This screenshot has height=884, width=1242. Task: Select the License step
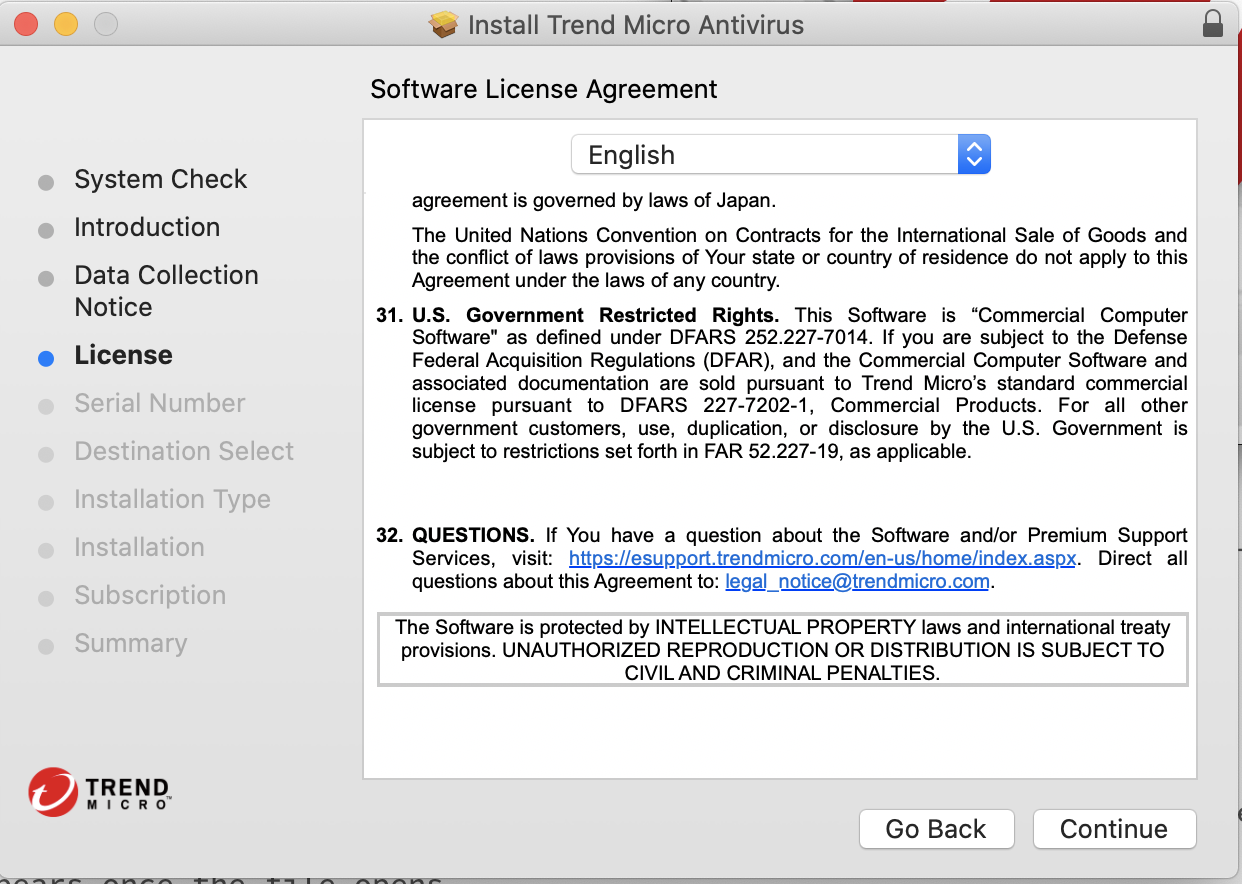(123, 355)
